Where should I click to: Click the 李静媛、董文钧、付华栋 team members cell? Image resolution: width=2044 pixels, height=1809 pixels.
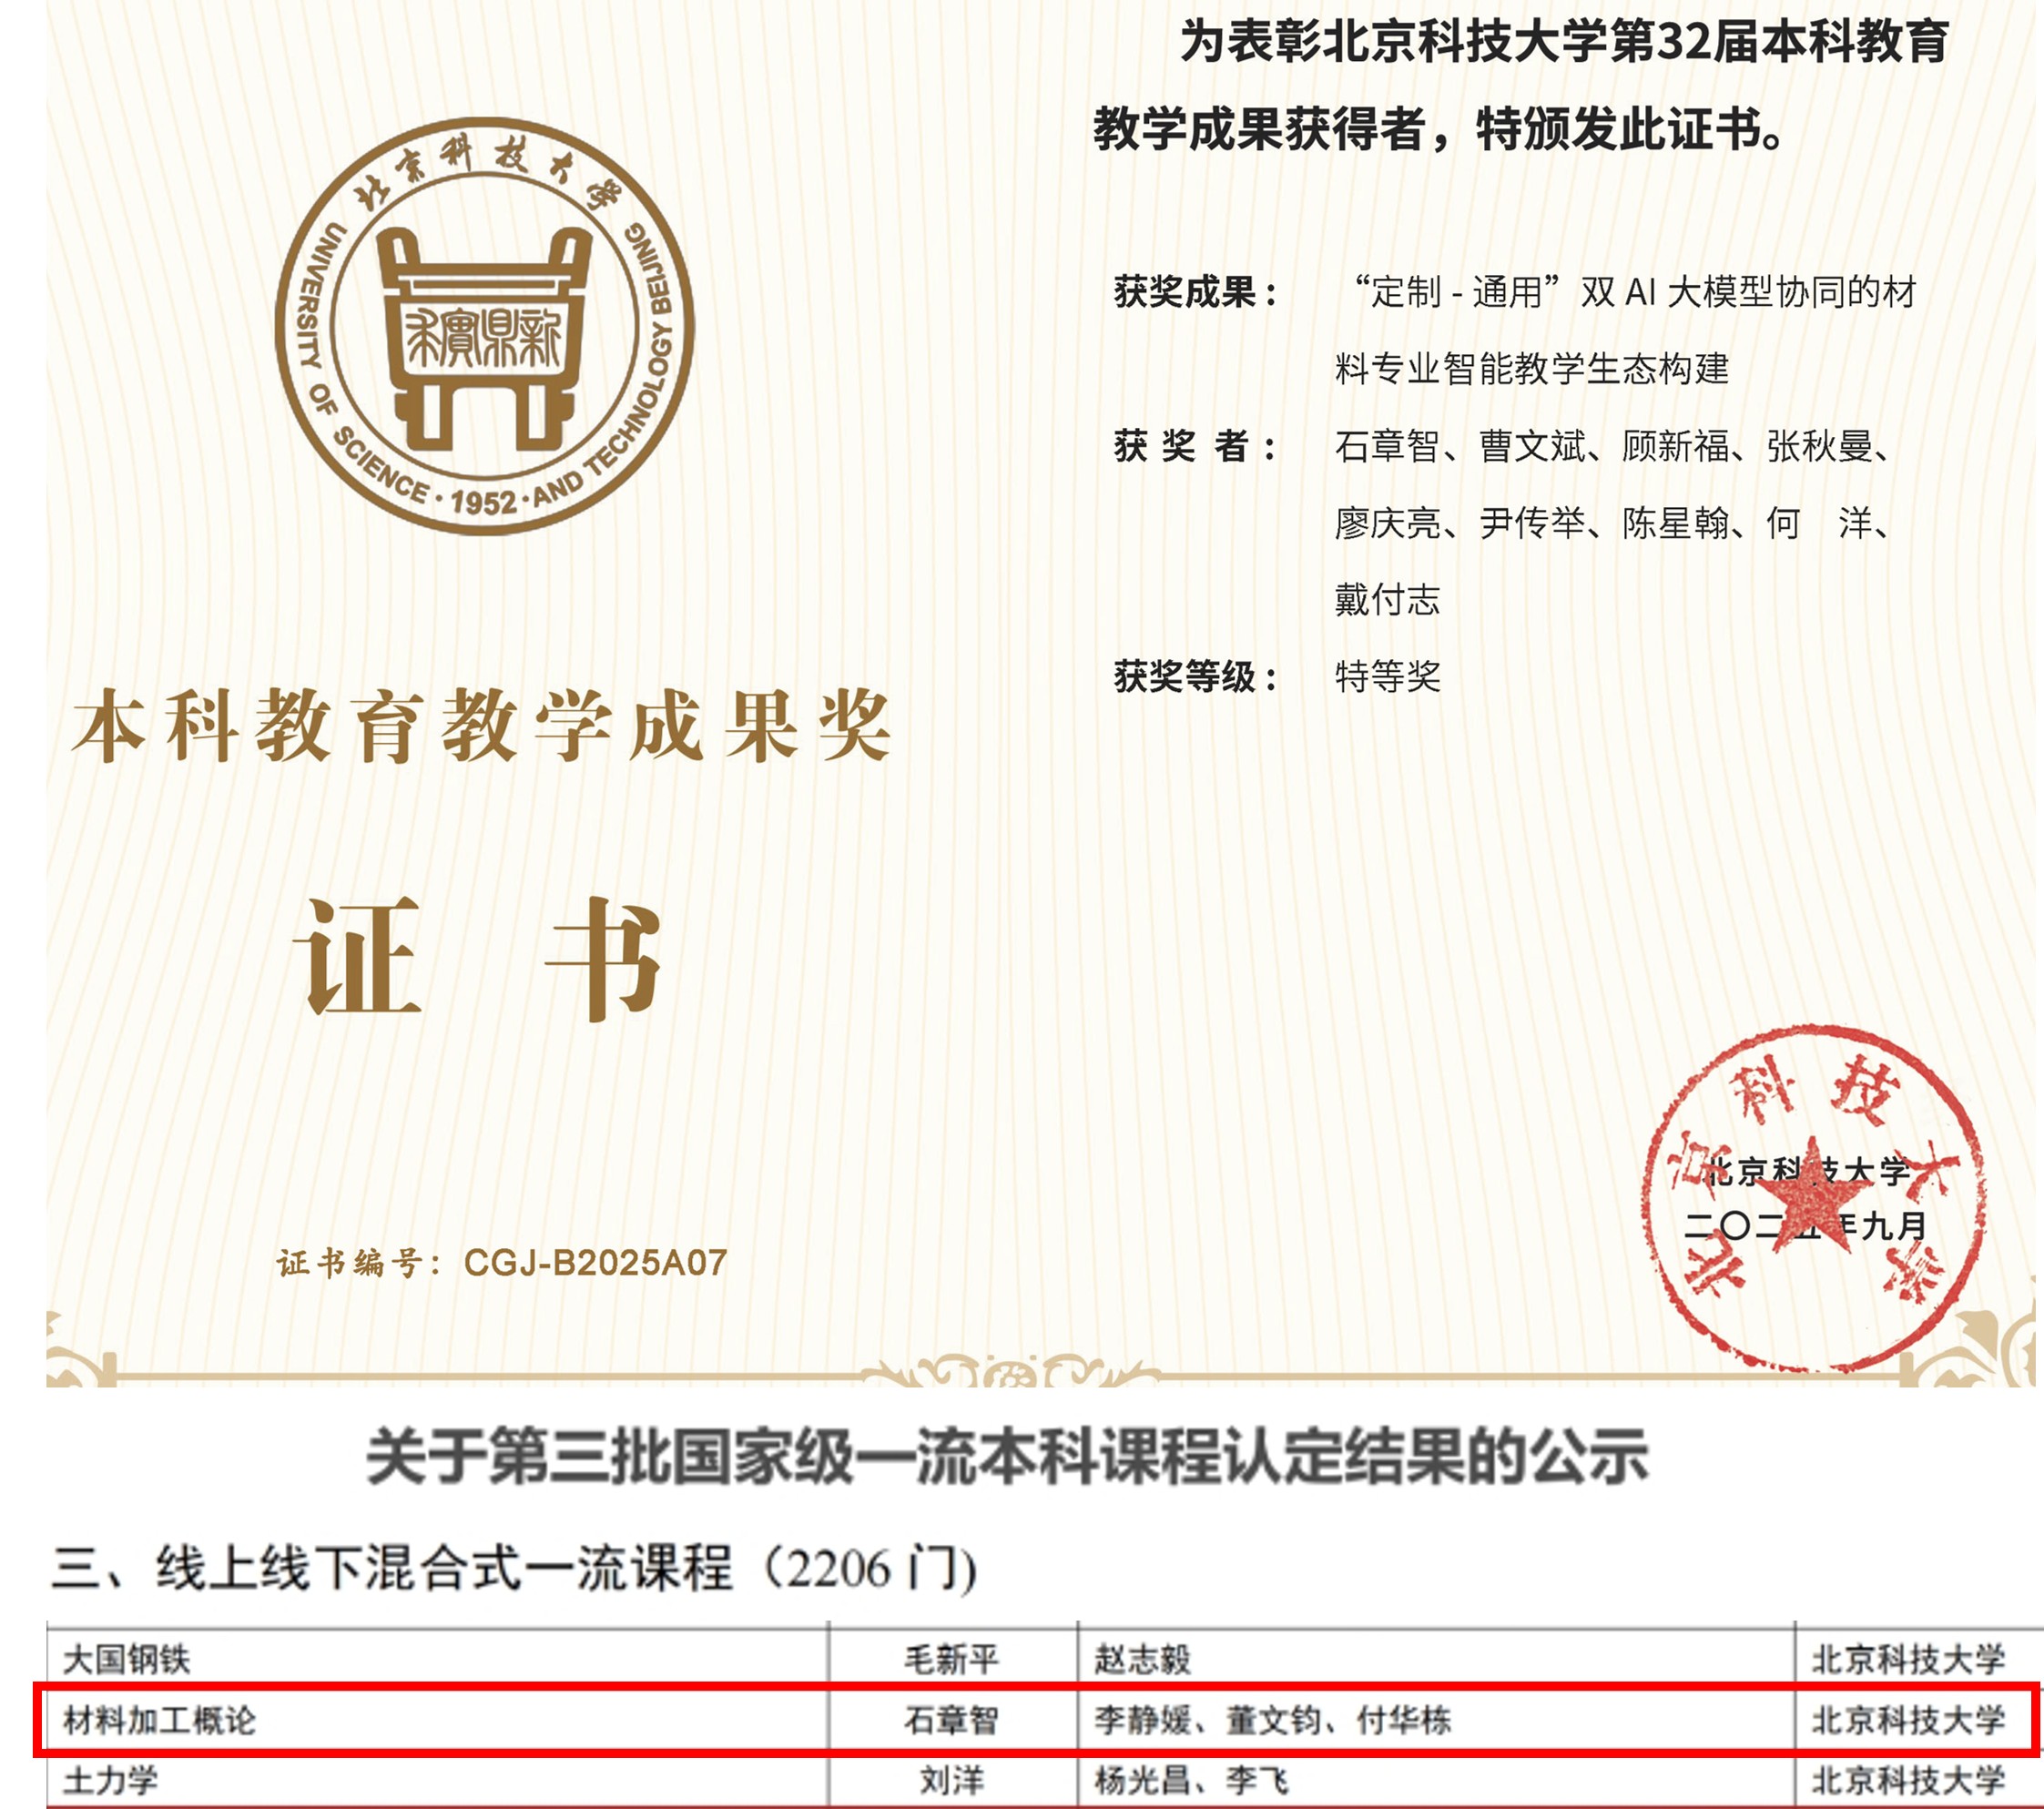point(1272,1720)
